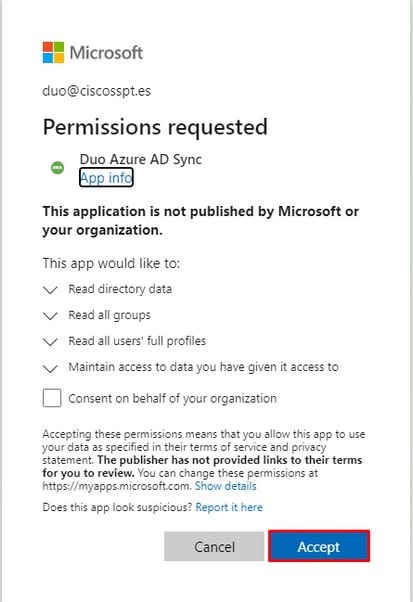Click the Cancel button
The height and width of the screenshot is (602, 413).
pos(214,546)
